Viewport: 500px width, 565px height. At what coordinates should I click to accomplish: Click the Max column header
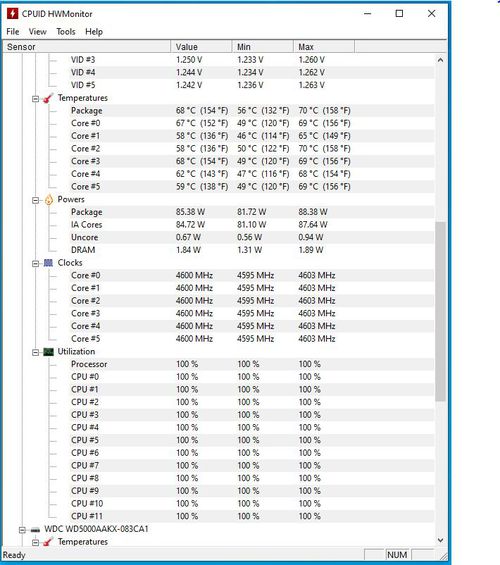(324, 47)
